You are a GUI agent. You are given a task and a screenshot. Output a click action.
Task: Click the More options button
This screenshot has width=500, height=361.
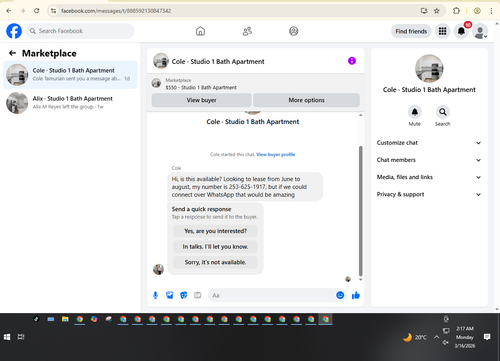point(306,100)
